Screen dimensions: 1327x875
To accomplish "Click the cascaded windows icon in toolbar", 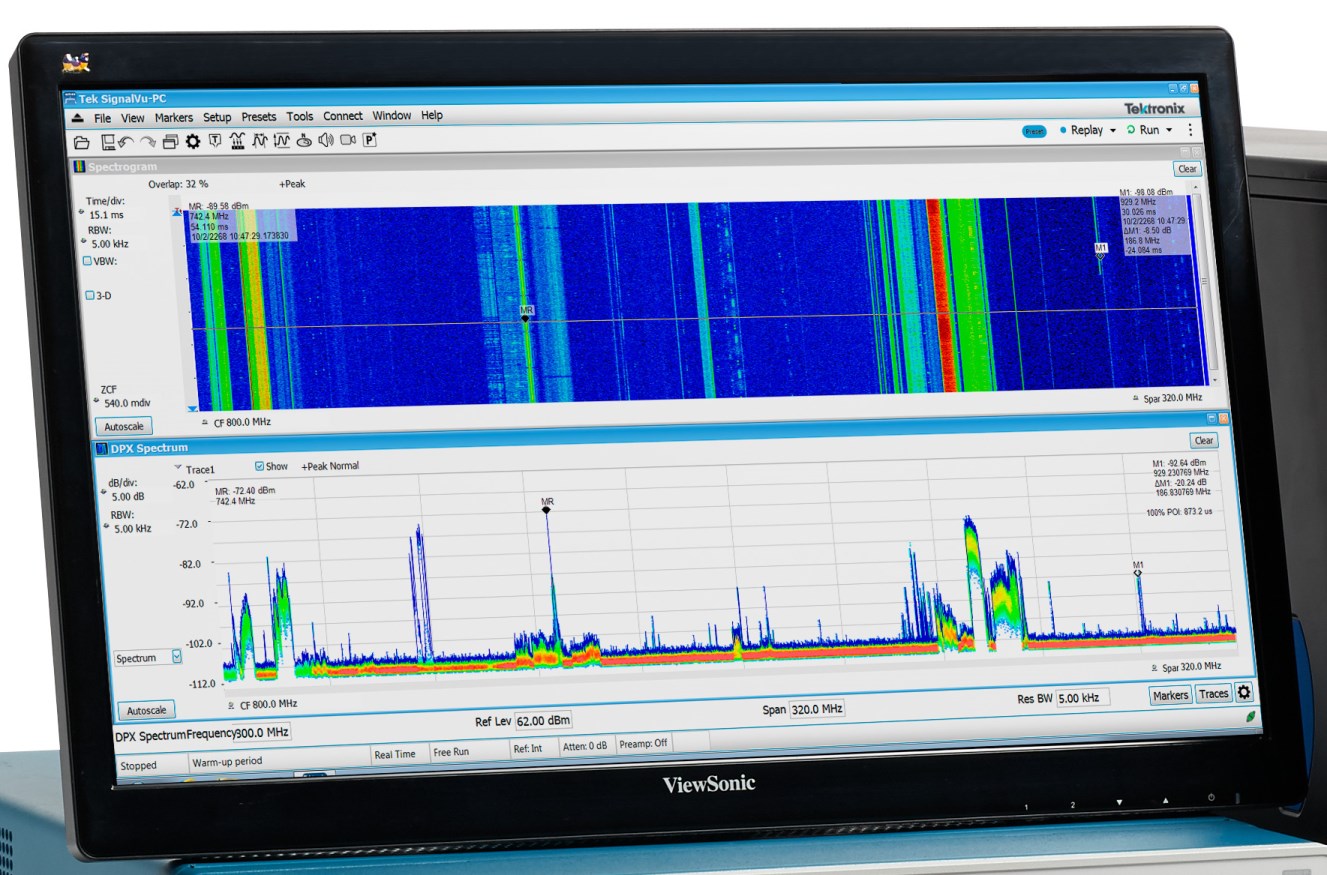I will pyautogui.click(x=170, y=142).
